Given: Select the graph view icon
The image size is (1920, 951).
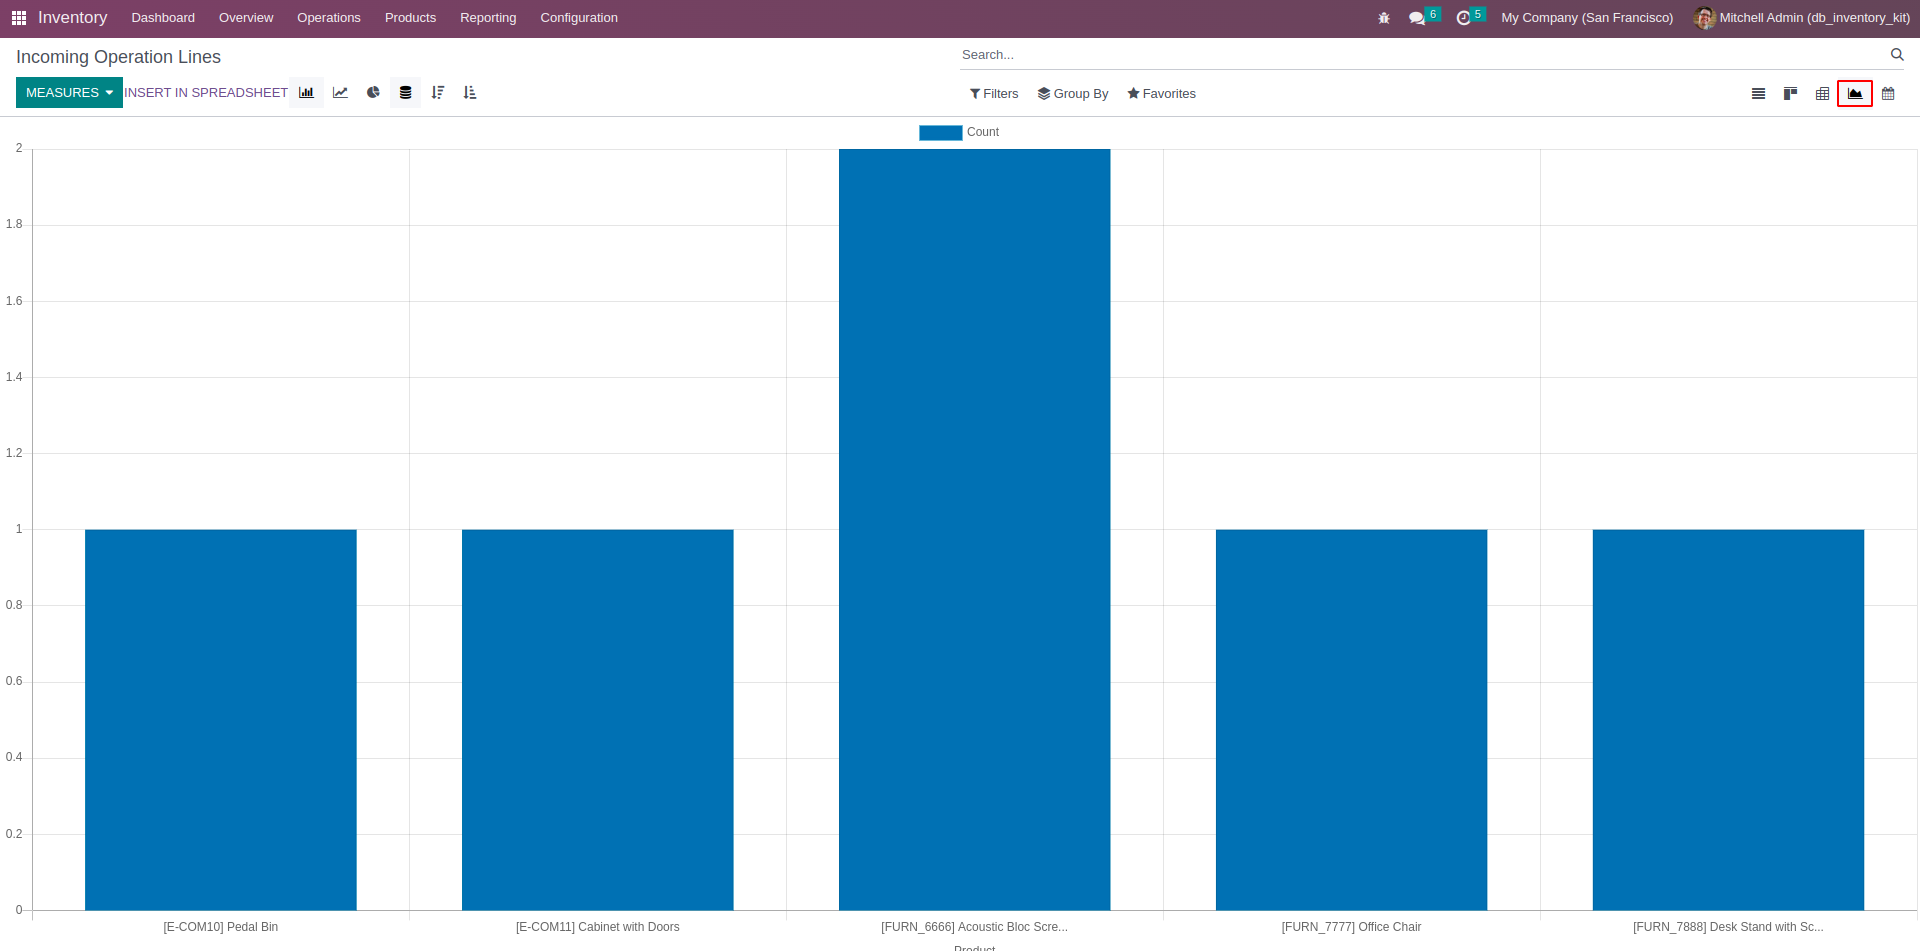Looking at the screenshot, I should click(1855, 94).
